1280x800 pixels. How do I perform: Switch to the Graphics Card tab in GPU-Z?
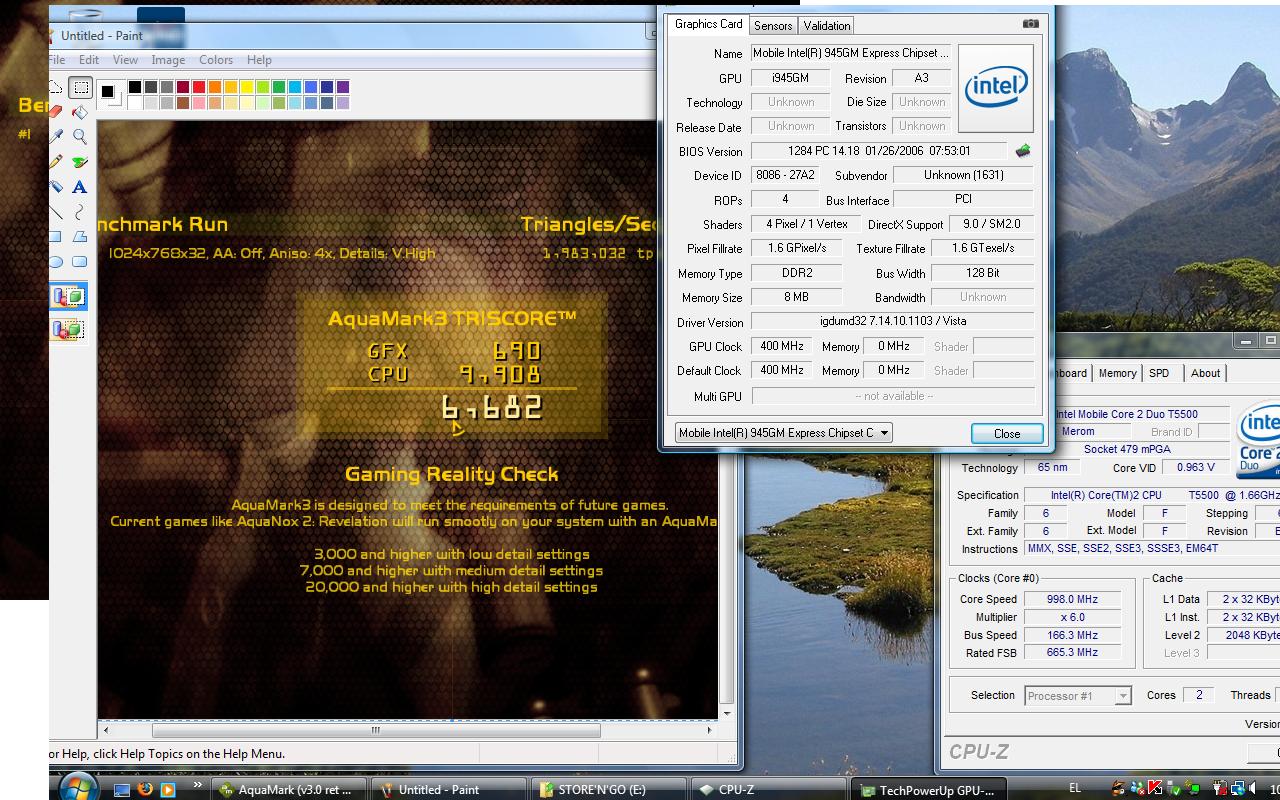pos(709,24)
